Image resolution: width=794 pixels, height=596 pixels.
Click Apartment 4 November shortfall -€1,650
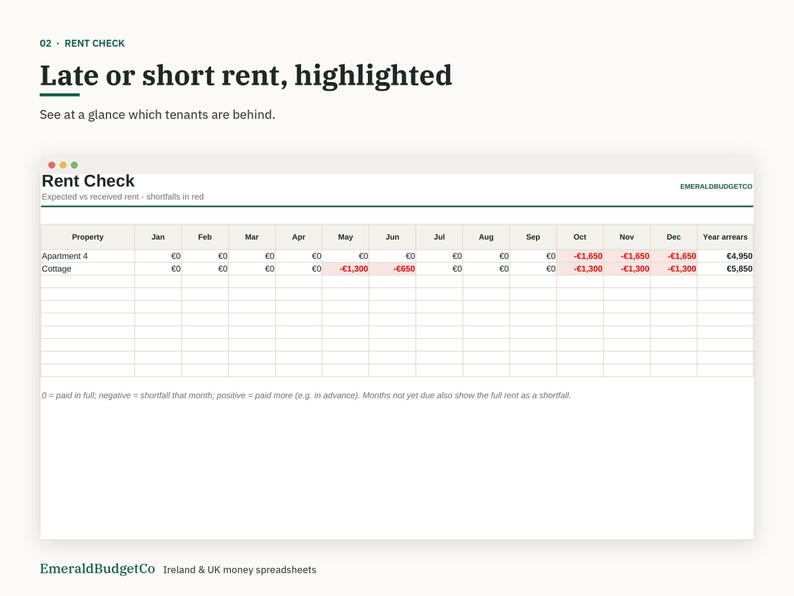(627, 256)
